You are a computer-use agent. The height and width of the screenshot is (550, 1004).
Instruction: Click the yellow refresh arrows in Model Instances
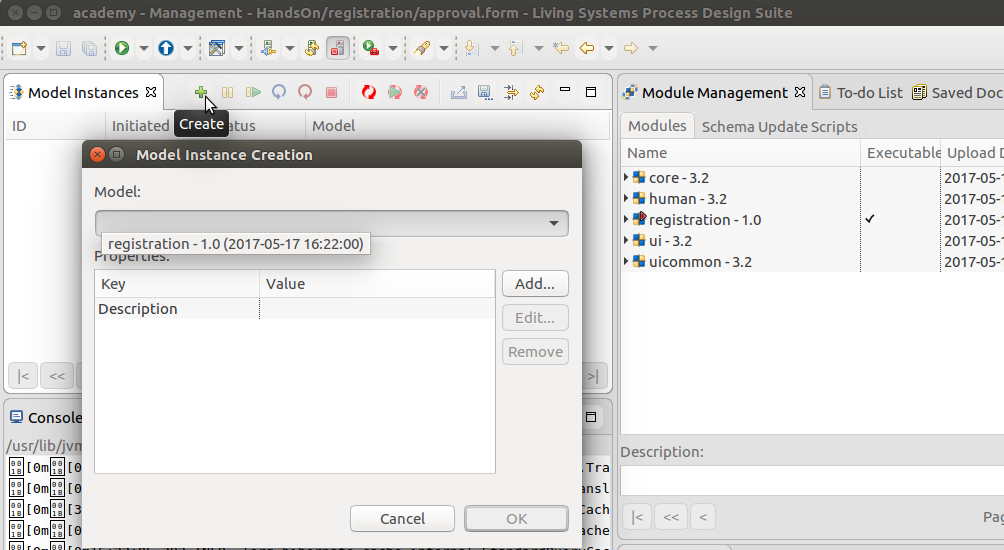pos(537,92)
